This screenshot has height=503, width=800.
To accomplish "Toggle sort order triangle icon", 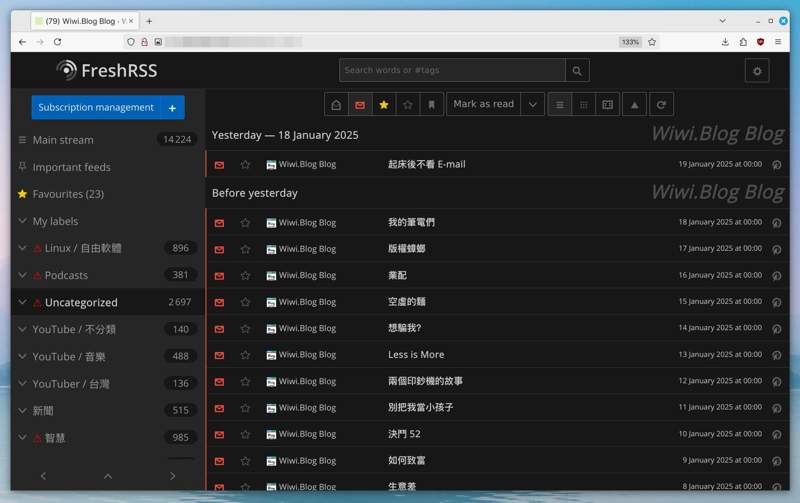I will (634, 105).
